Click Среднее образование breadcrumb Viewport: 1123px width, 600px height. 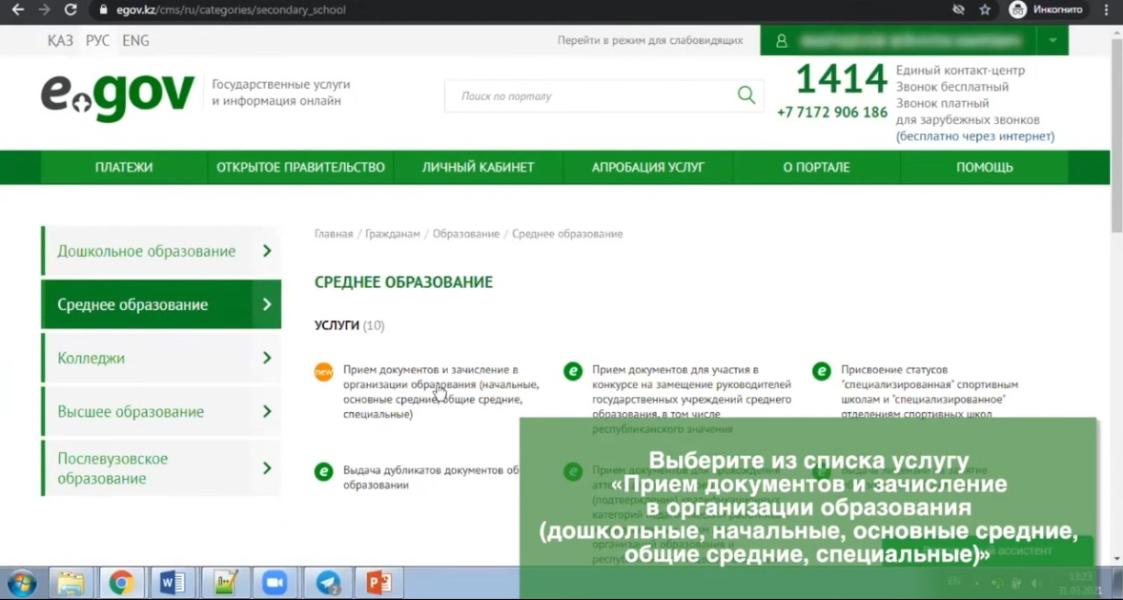click(567, 234)
